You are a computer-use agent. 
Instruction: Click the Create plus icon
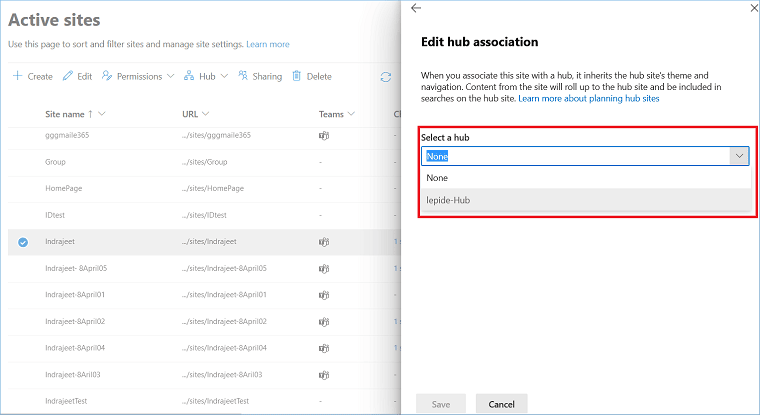17,76
